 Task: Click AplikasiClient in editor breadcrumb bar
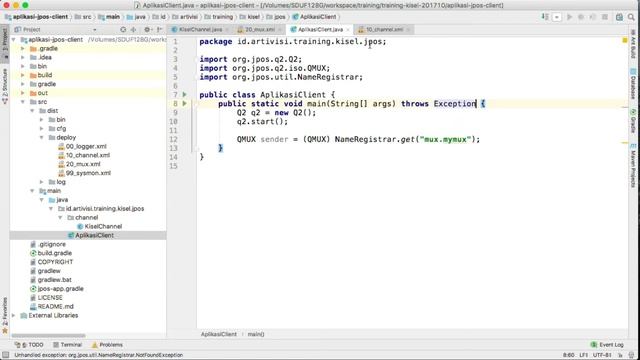pos(219,334)
